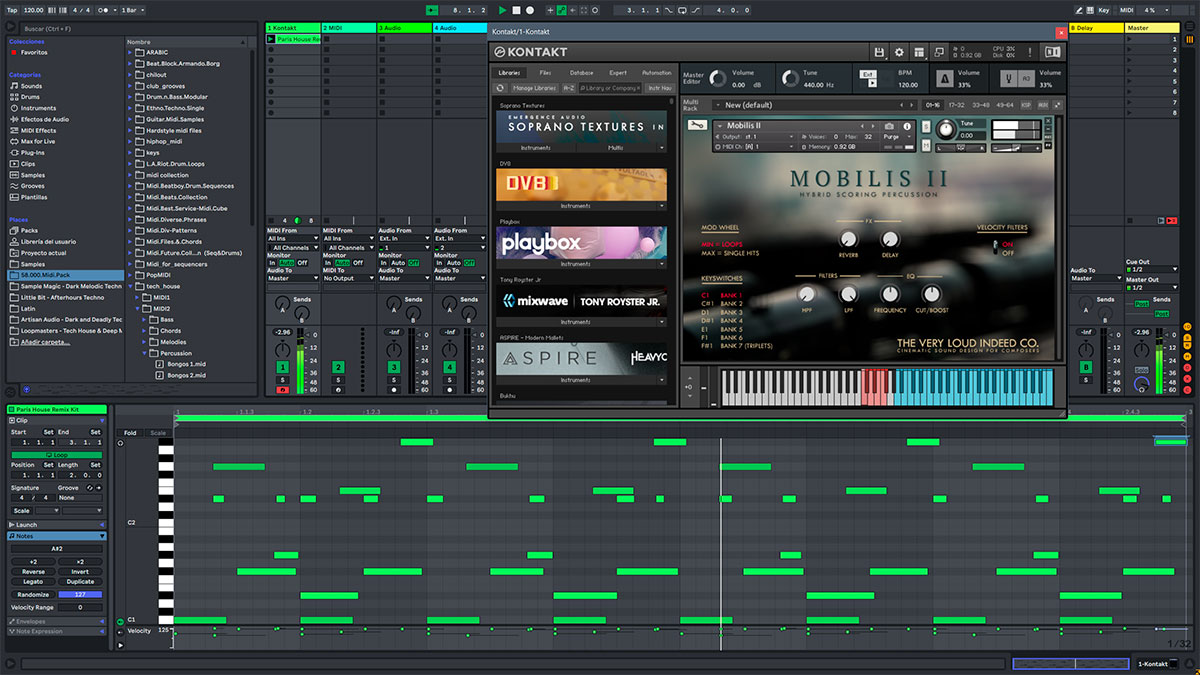1200x675 pixels.
Task: Click the Kontakt metronome icon
Action: click(945, 78)
